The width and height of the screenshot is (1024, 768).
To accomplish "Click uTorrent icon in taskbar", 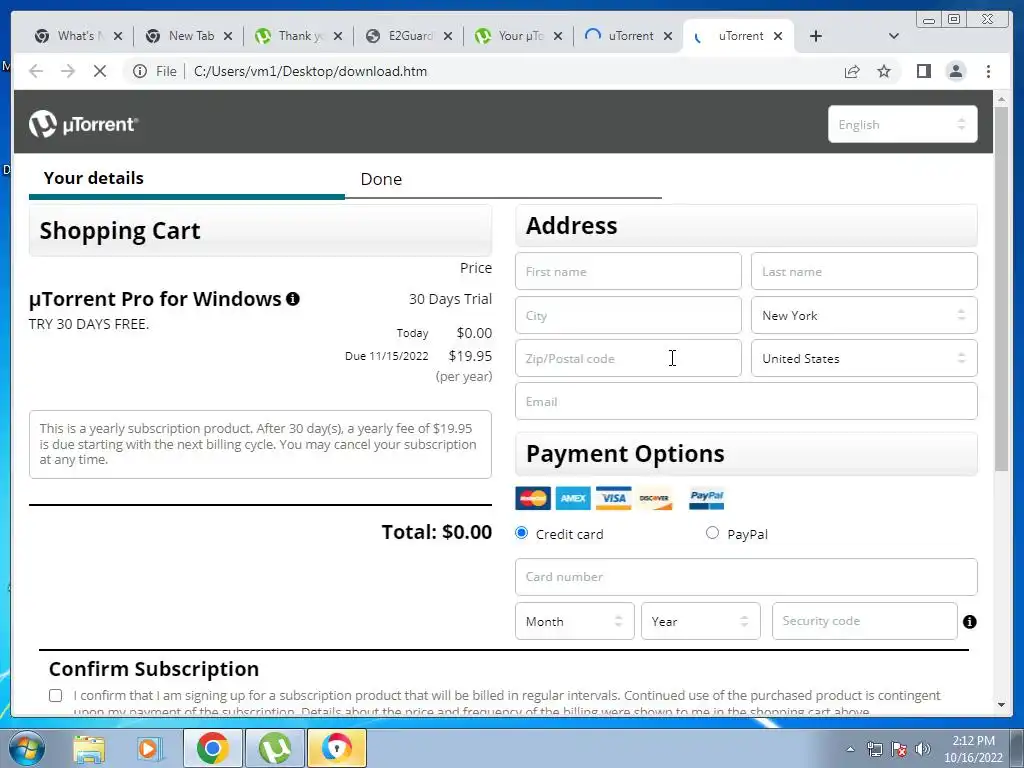I will [x=274, y=748].
